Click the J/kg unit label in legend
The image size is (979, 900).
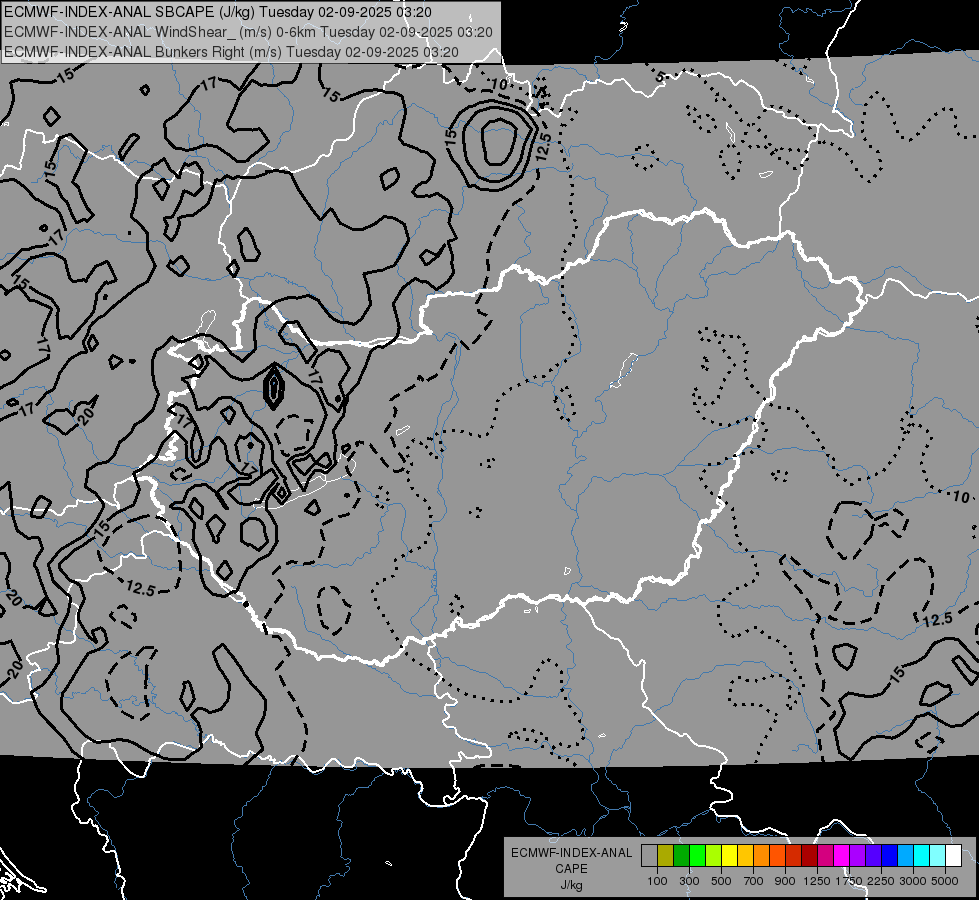pos(571,886)
